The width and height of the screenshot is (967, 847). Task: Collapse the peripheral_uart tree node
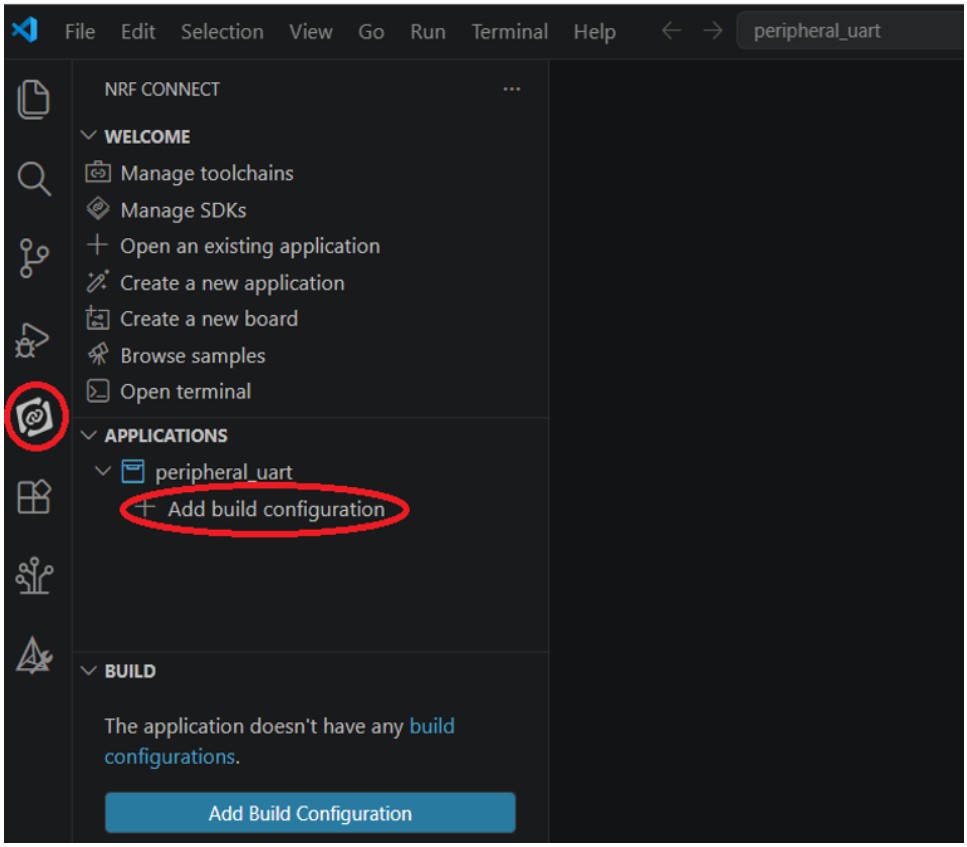103,471
